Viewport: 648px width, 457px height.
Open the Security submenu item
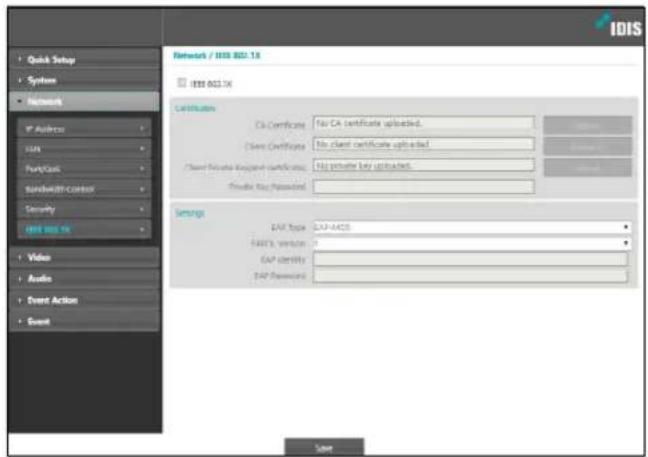(x=84, y=209)
